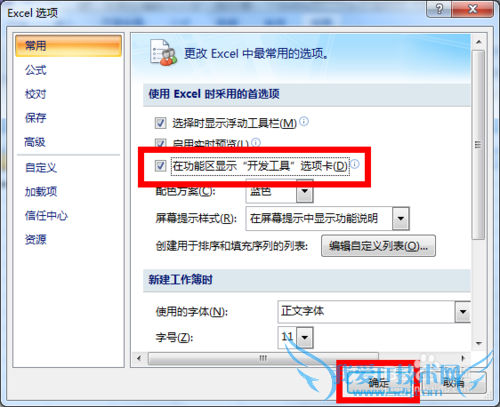This screenshot has width=500, height=407.
Task: Click the vertical scrollbar down arrow
Action: (479, 343)
